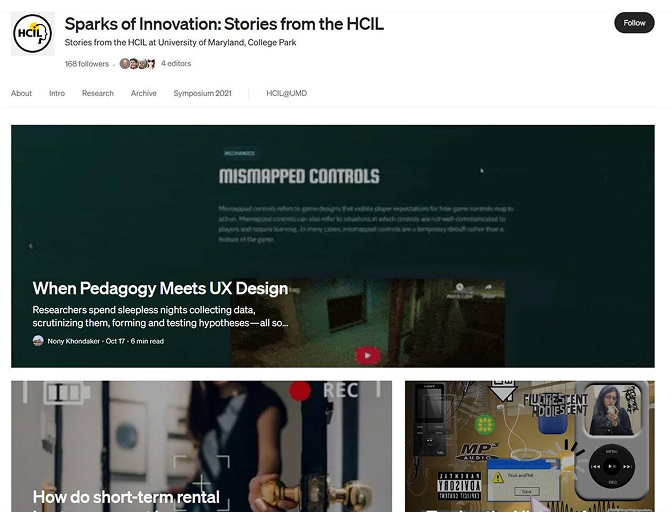This screenshot has width=672, height=512.
Task: Click the red REC dot on rental article
Action: [x=300, y=391]
